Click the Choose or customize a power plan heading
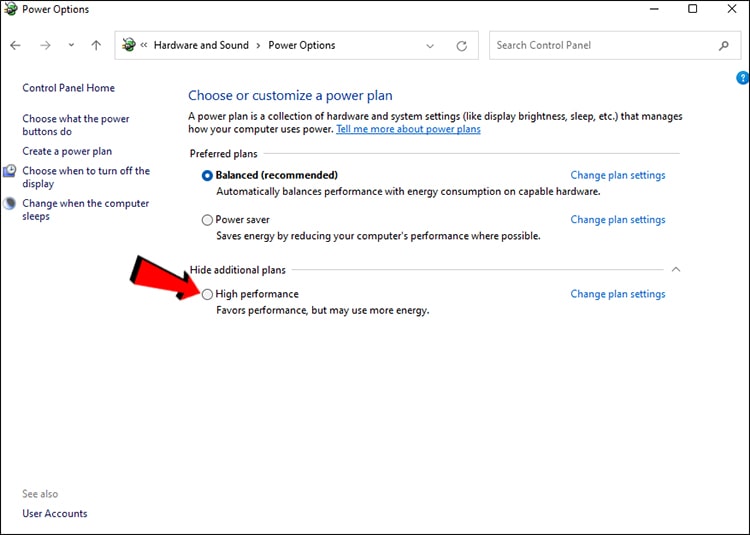750x535 pixels. [290, 95]
